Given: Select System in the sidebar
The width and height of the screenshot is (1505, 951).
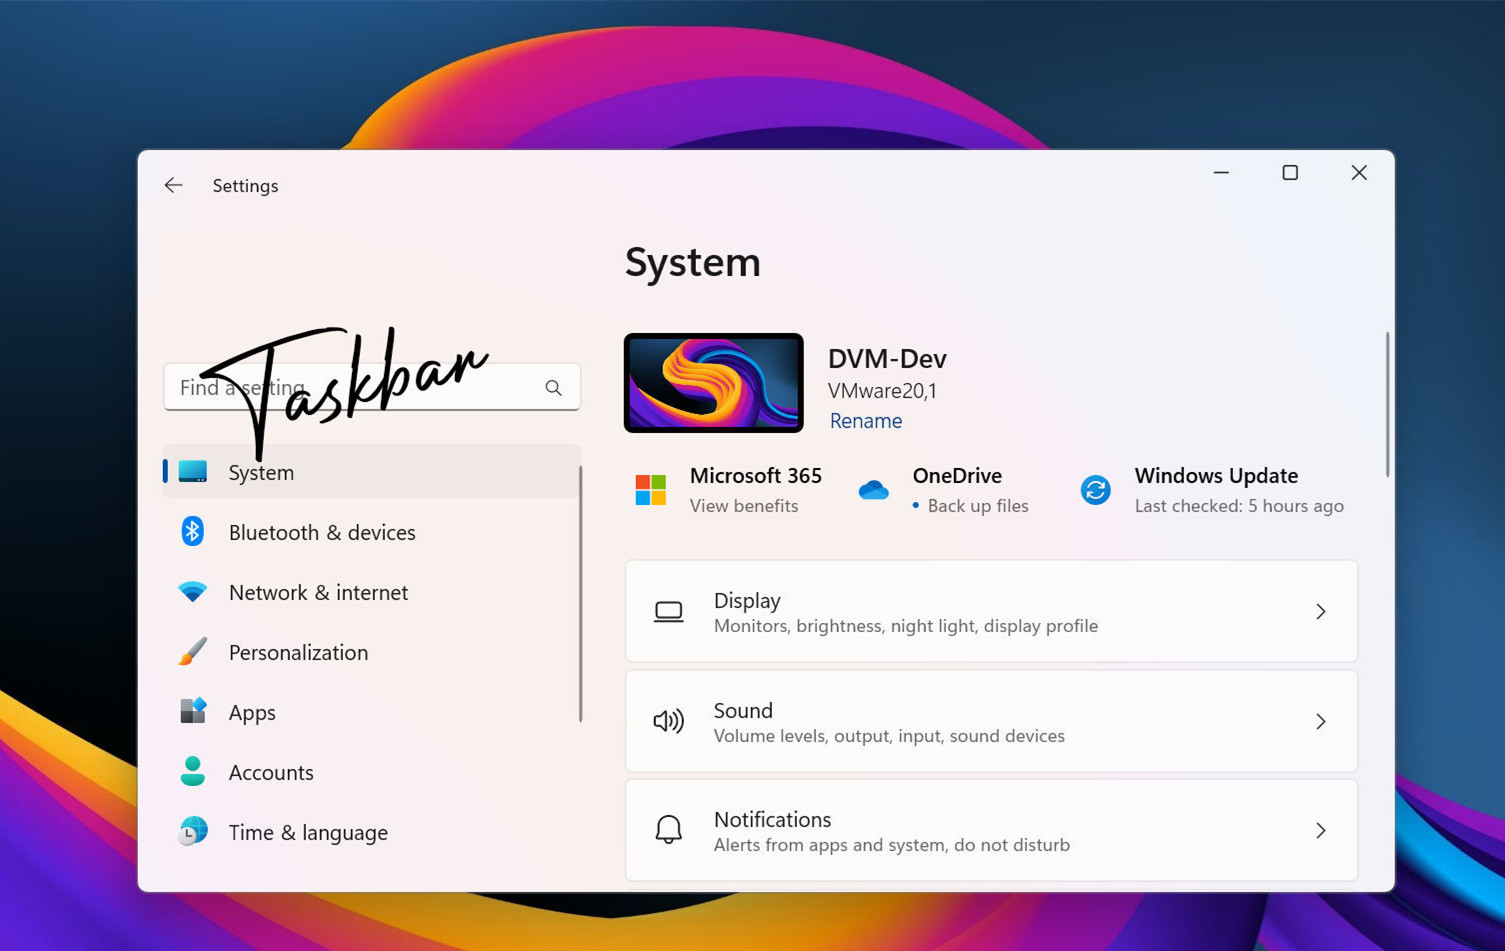Looking at the screenshot, I should click(372, 472).
